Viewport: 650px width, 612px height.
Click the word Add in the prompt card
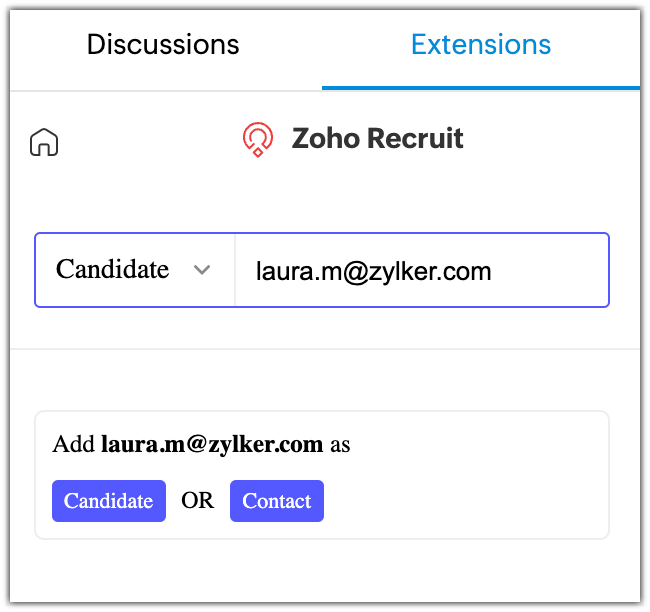73,444
